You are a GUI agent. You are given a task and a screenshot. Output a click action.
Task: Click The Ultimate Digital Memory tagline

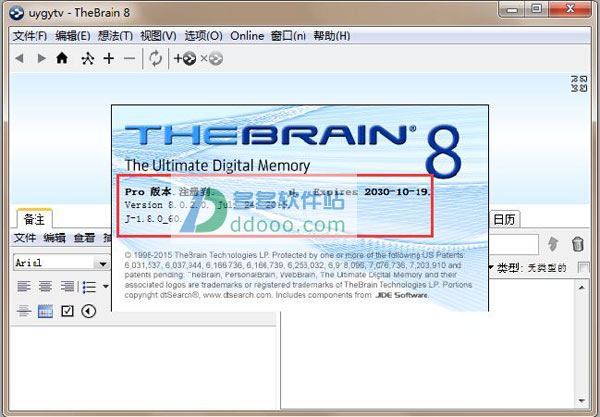coord(217,165)
